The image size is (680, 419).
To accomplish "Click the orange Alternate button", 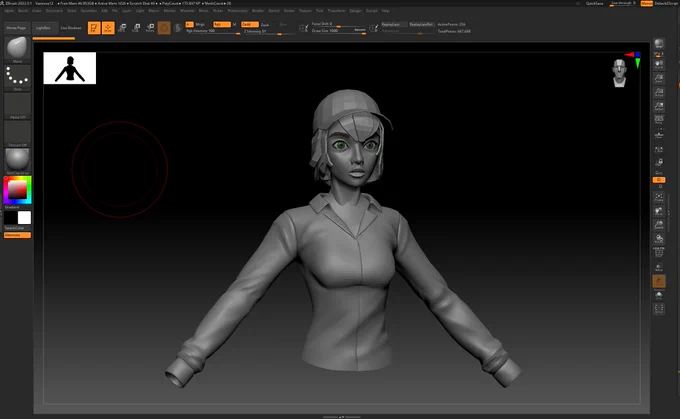I will (x=17, y=235).
